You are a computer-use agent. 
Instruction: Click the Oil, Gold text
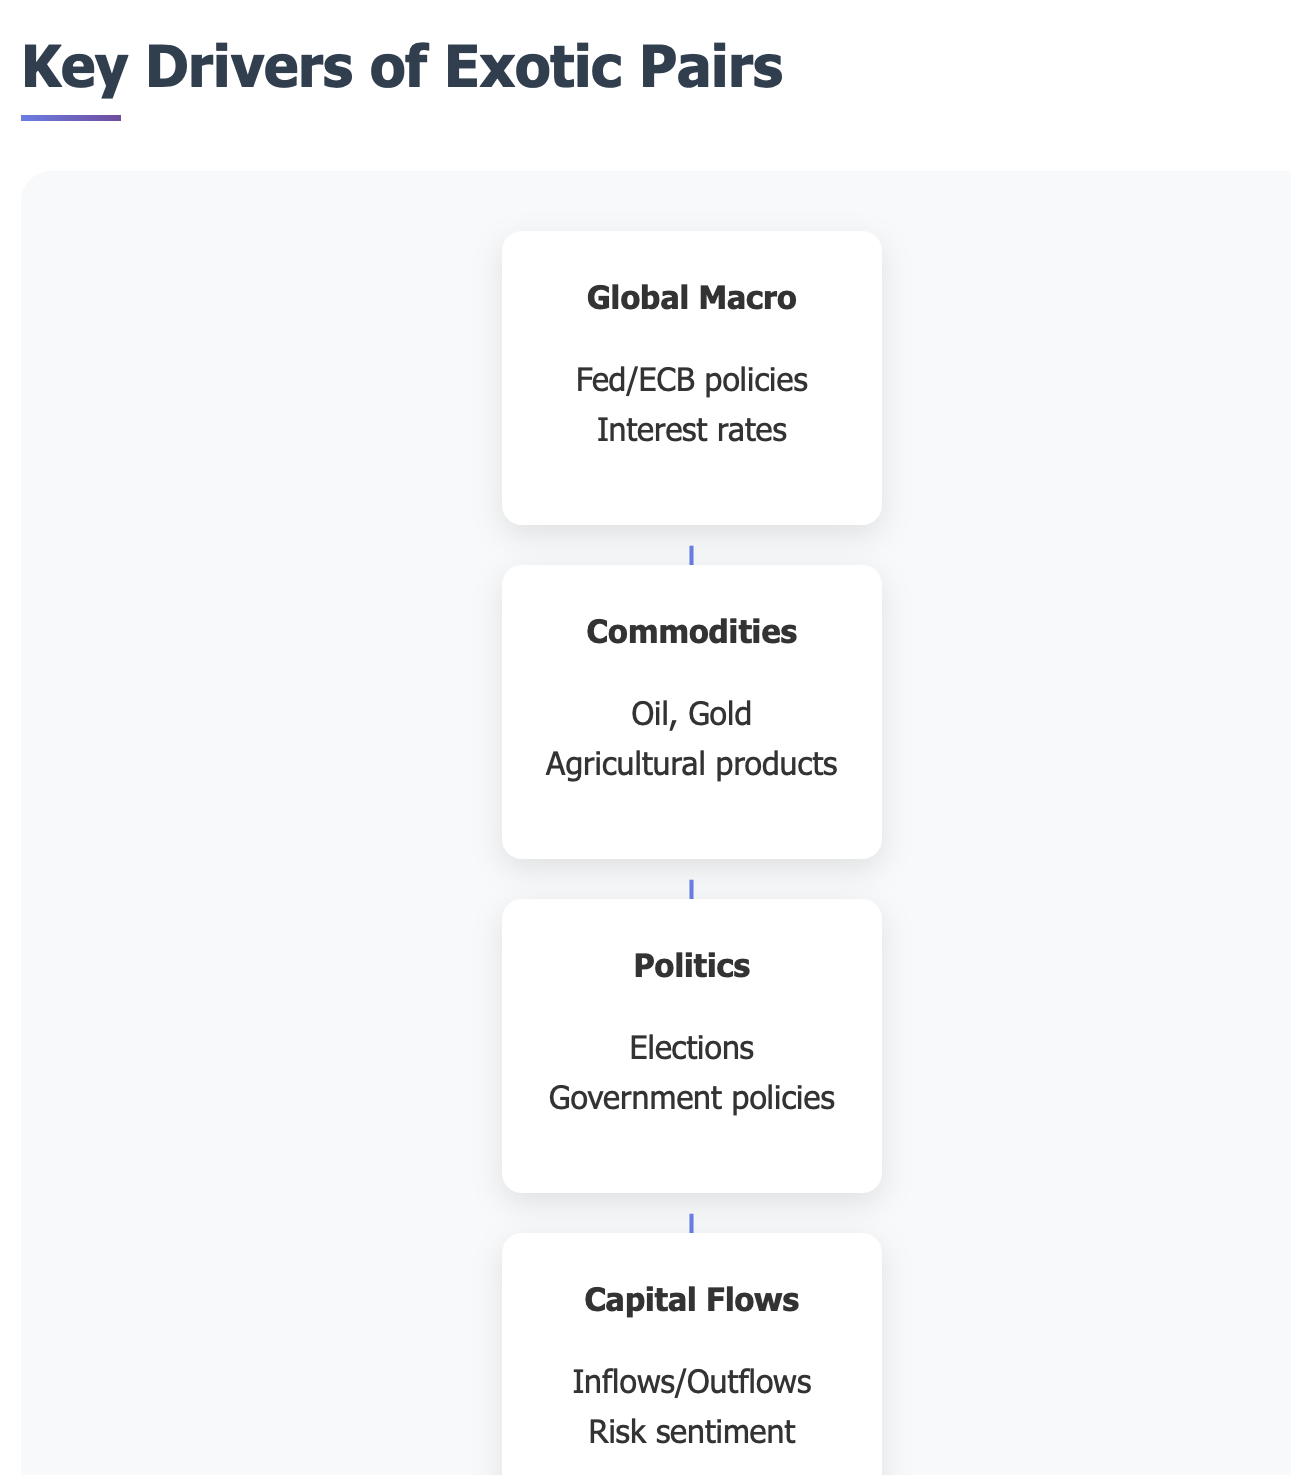[692, 714]
